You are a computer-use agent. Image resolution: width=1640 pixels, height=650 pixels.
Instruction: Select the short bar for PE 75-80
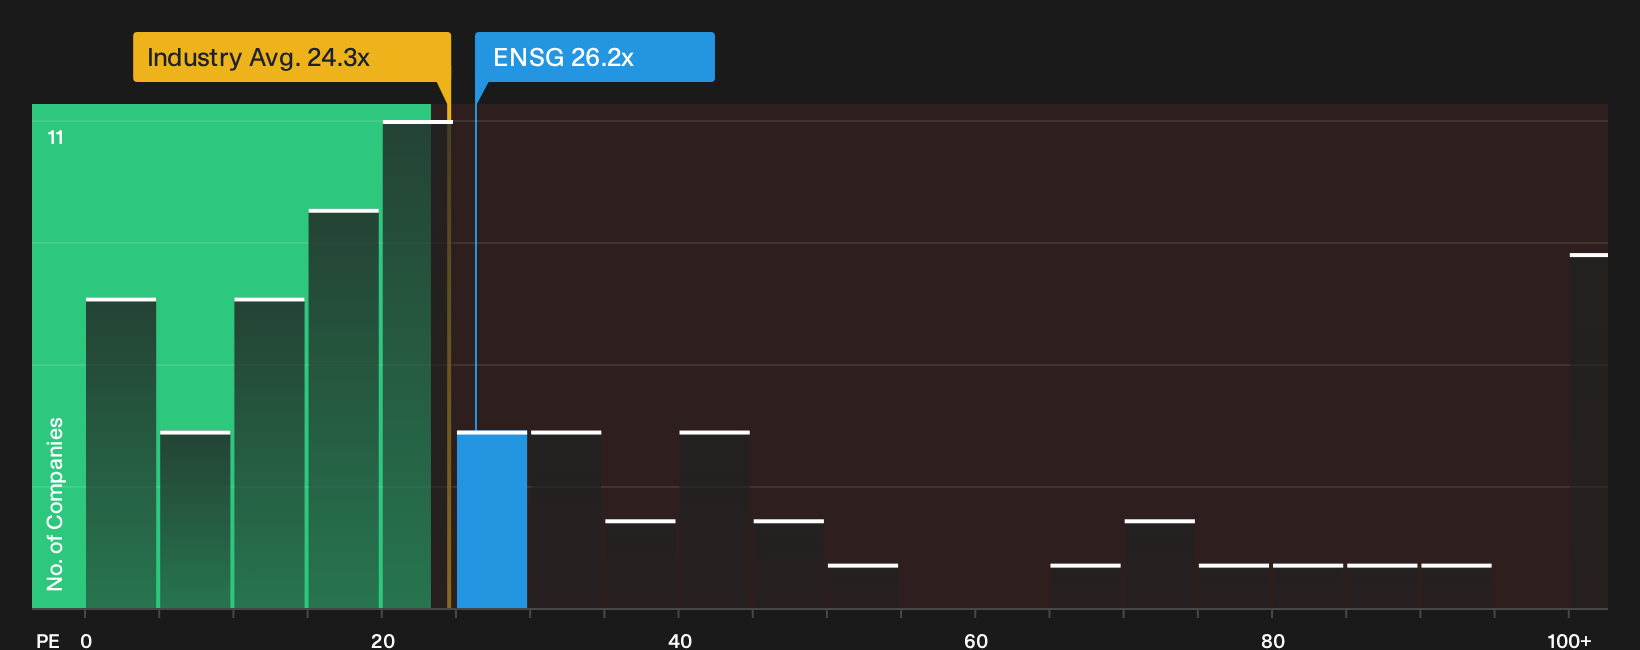1234,586
